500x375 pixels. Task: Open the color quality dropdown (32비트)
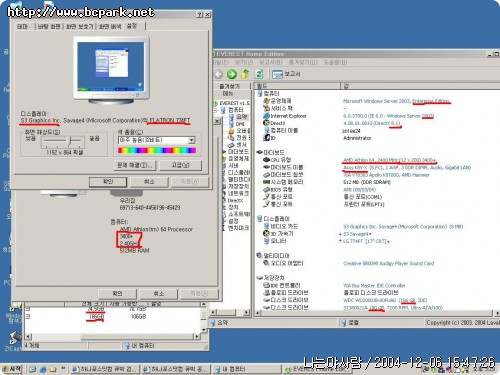(191, 140)
